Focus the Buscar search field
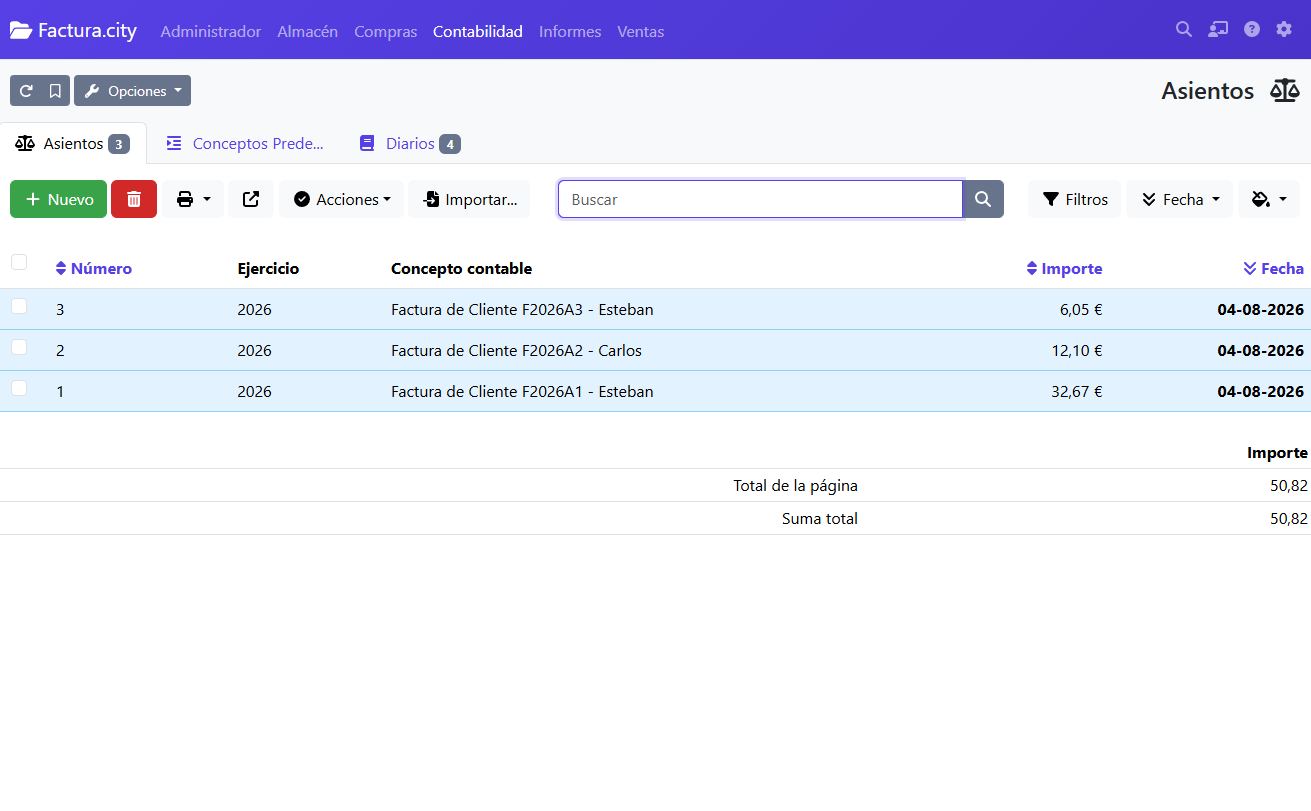 point(760,199)
